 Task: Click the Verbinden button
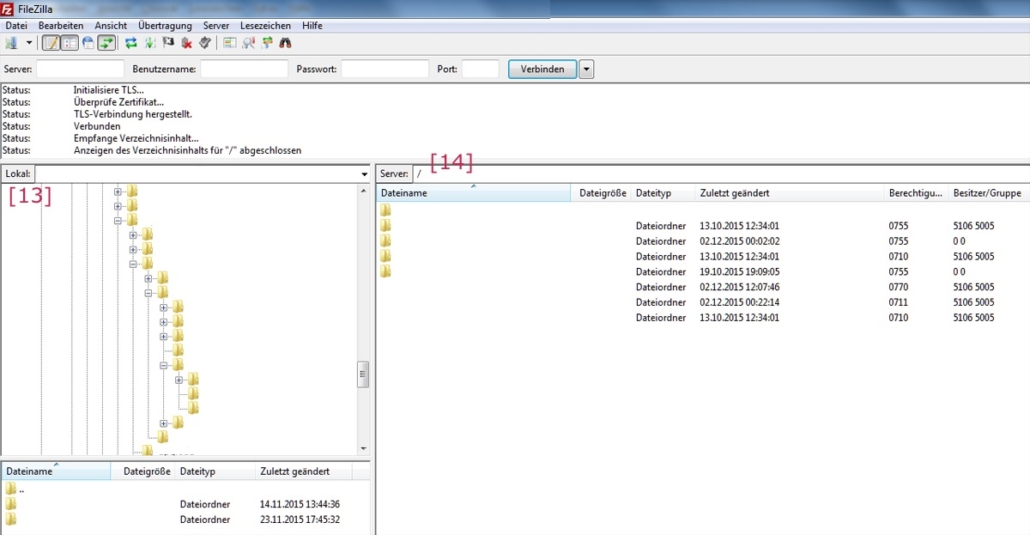(543, 69)
